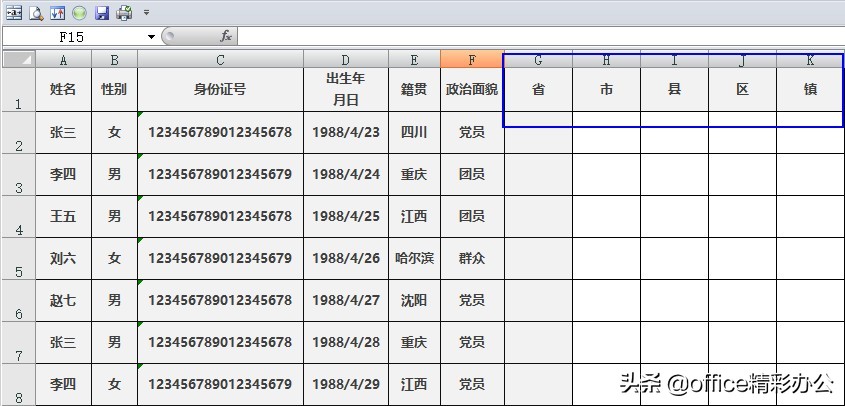This screenshot has height=406, width=845.
Task: Click the 县 header cell
Action: [674, 90]
